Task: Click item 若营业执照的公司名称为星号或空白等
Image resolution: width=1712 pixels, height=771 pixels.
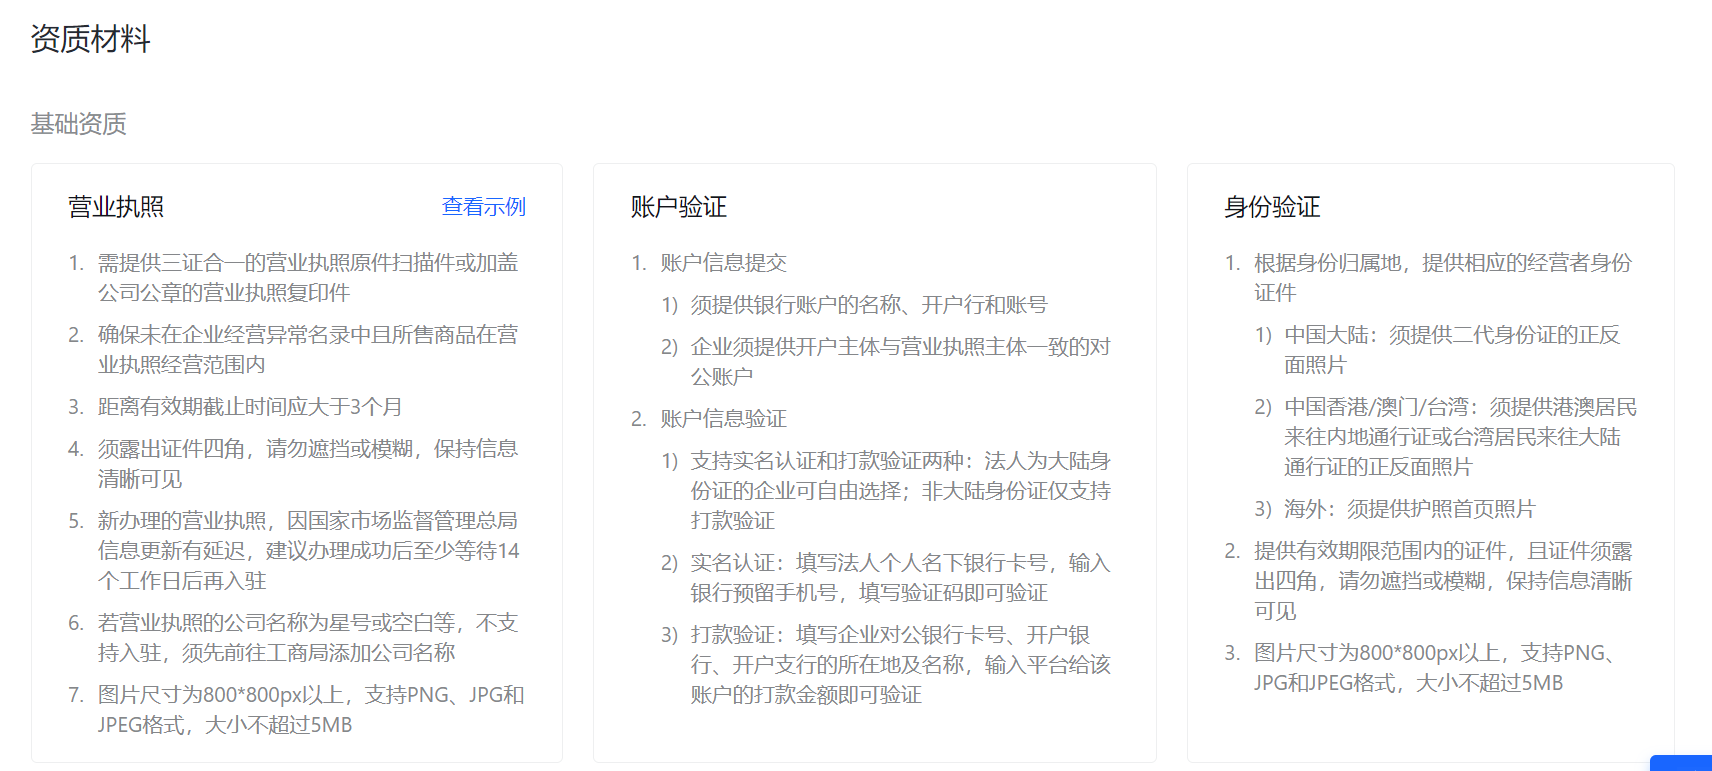Action: (308, 638)
